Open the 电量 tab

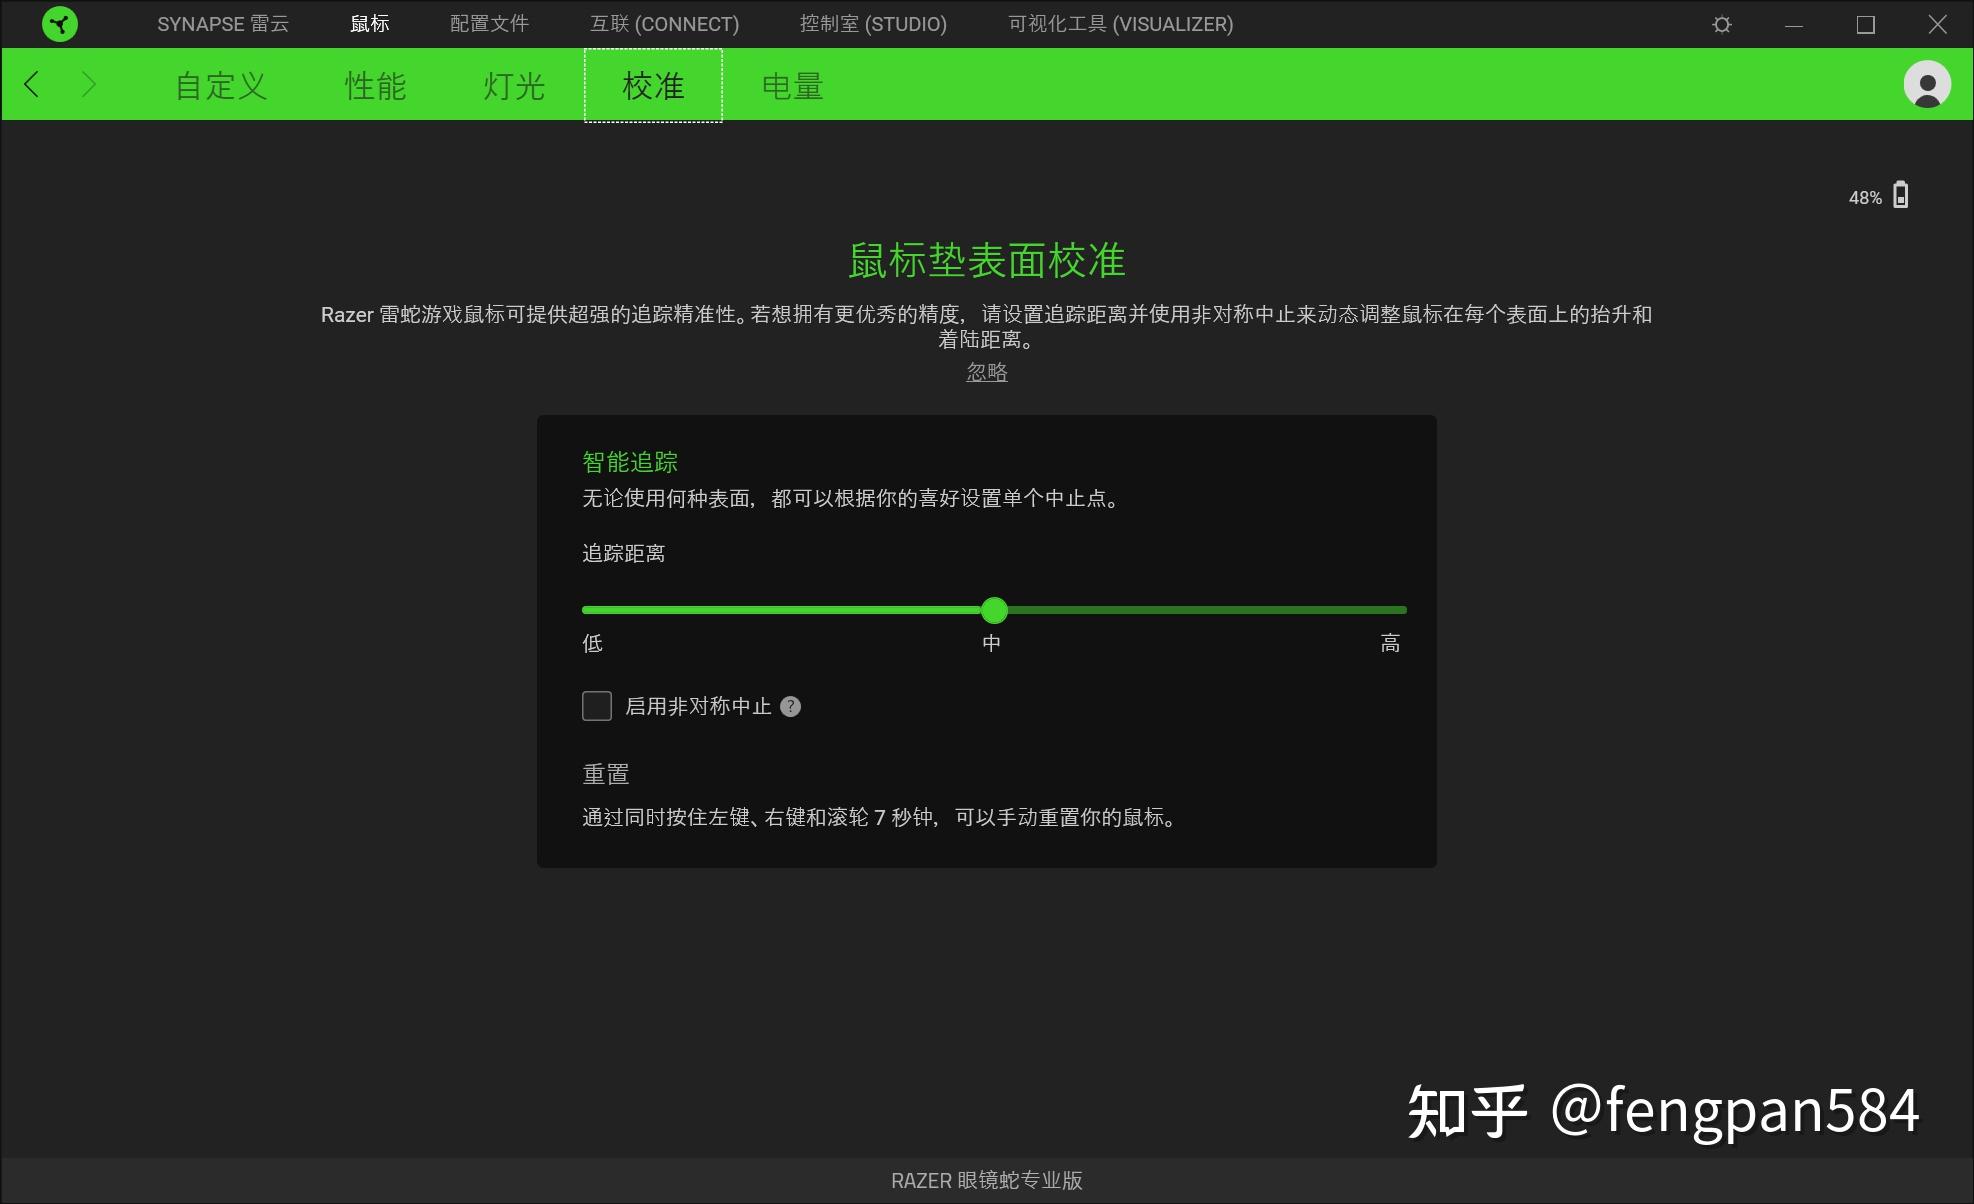click(793, 86)
